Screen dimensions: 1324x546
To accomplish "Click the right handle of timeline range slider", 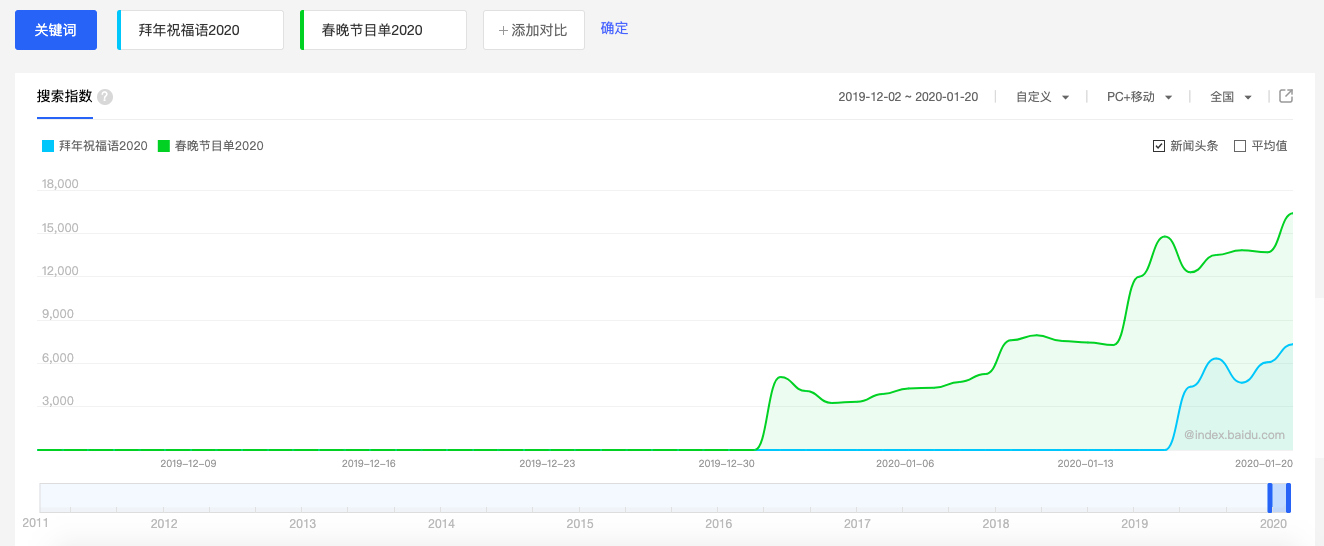I will click(1289, 497).
